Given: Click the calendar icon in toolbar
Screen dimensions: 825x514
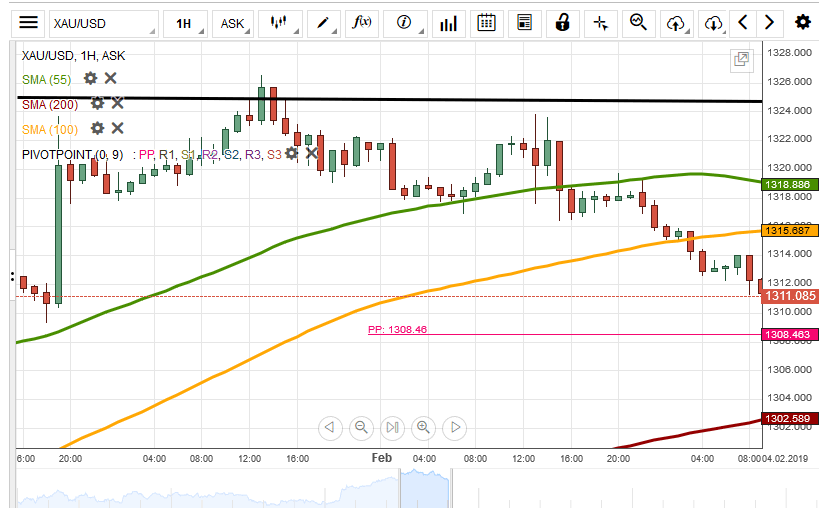Looking at the screenshot, I should [486, 22].
